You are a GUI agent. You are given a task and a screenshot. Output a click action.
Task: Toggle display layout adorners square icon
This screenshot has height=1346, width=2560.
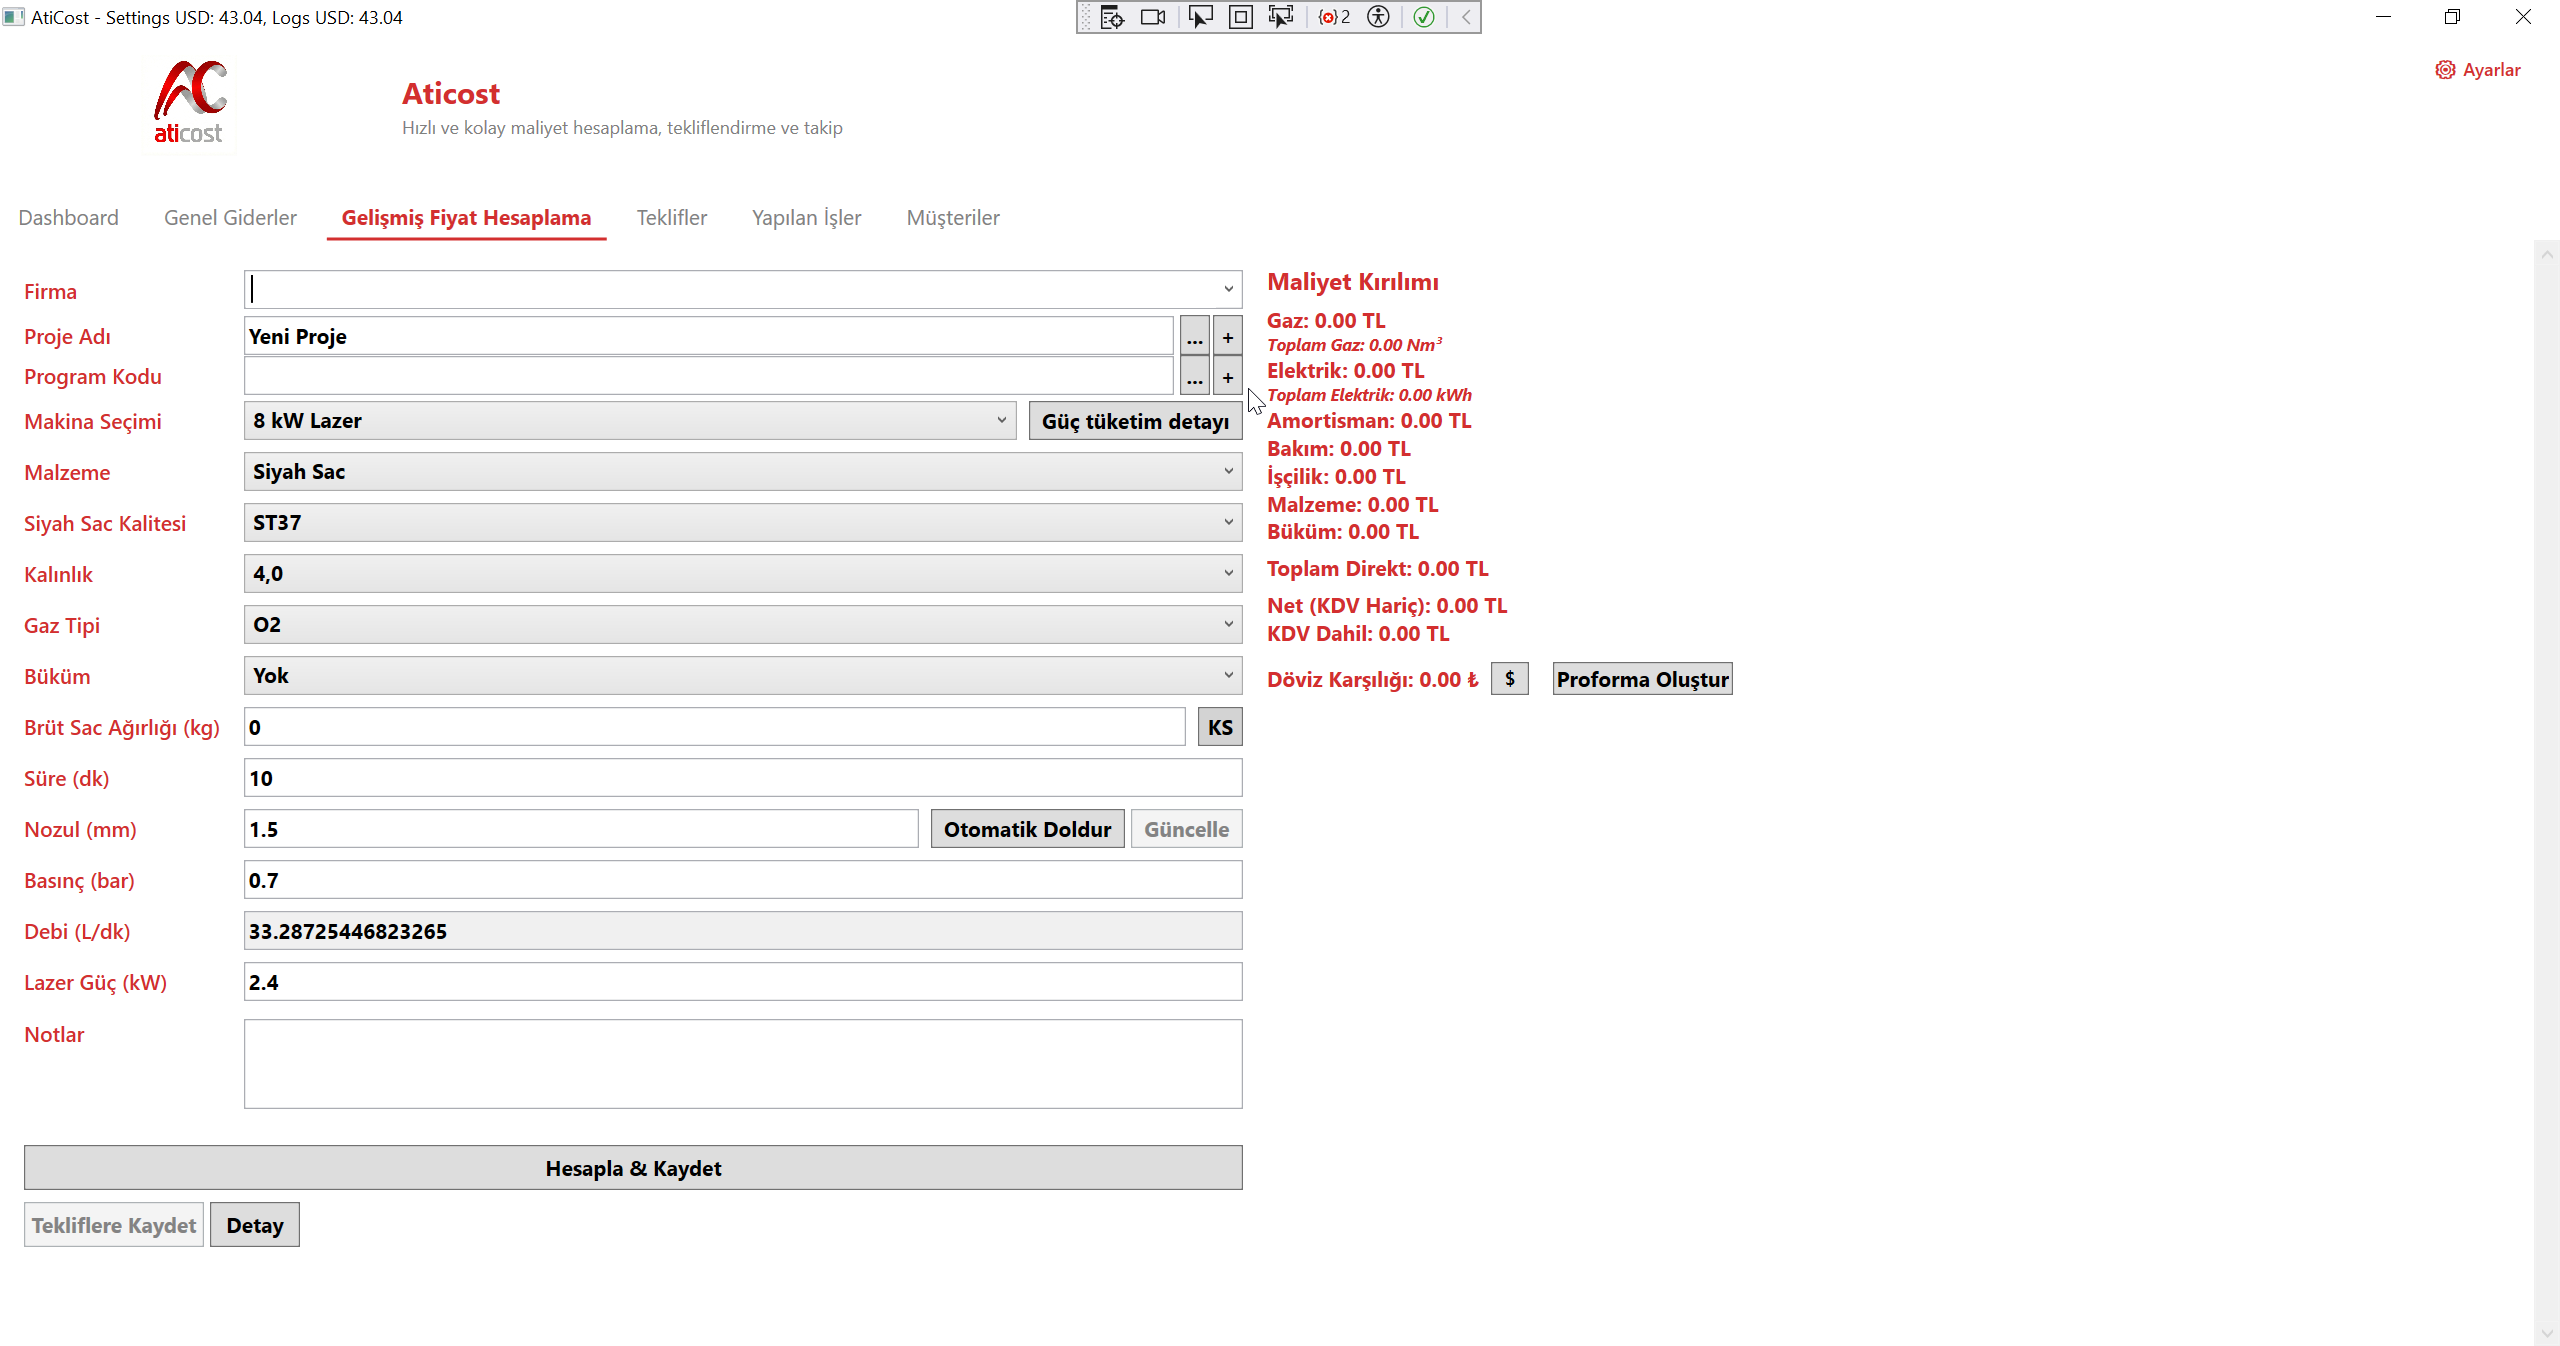point(1240,17)
